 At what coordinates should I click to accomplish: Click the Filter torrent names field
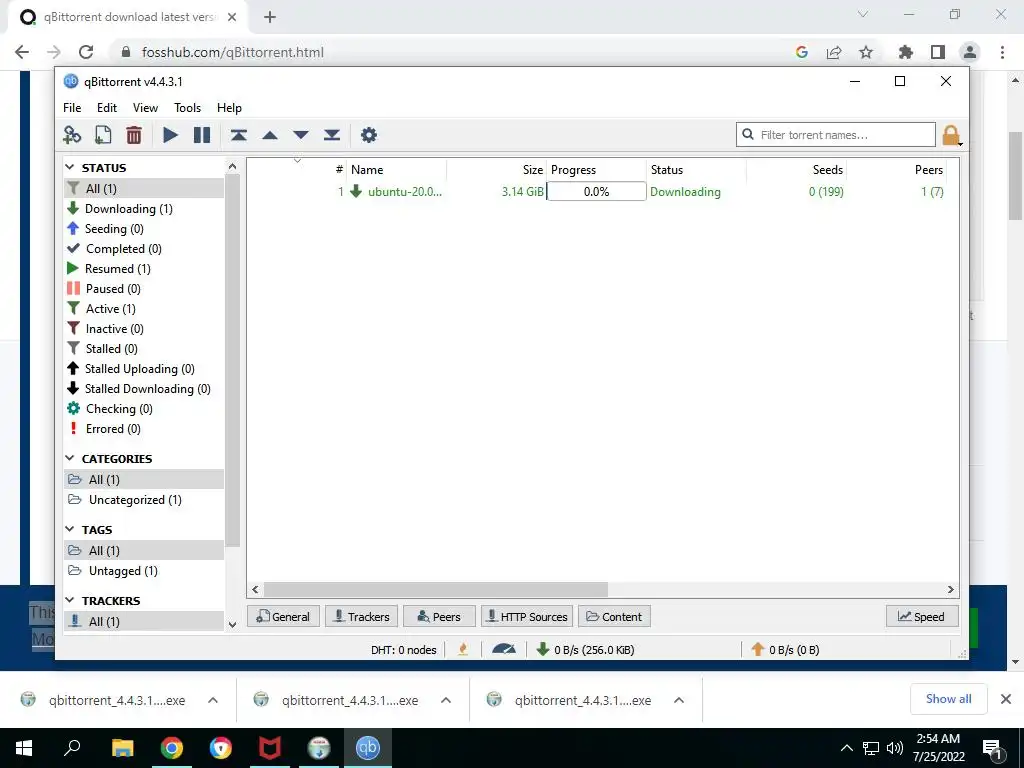[x=836, y=135]
